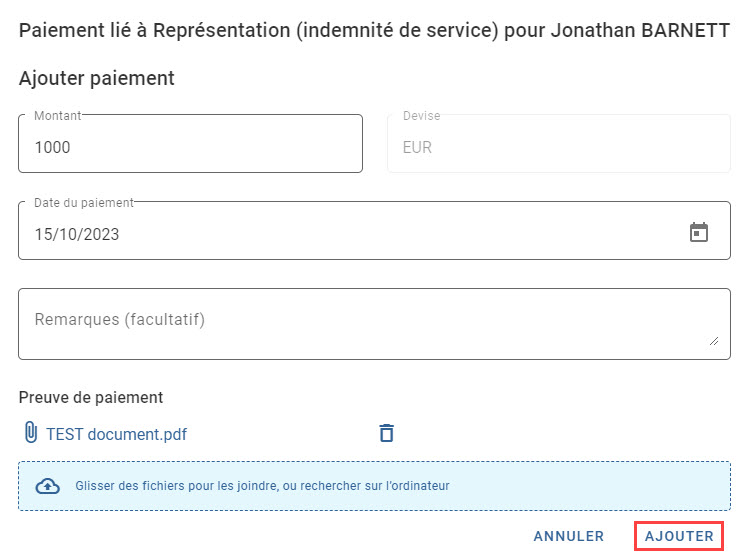The image size is (747, 556).
Task: Open the calendar date picker icon
Action: [698, 233]
